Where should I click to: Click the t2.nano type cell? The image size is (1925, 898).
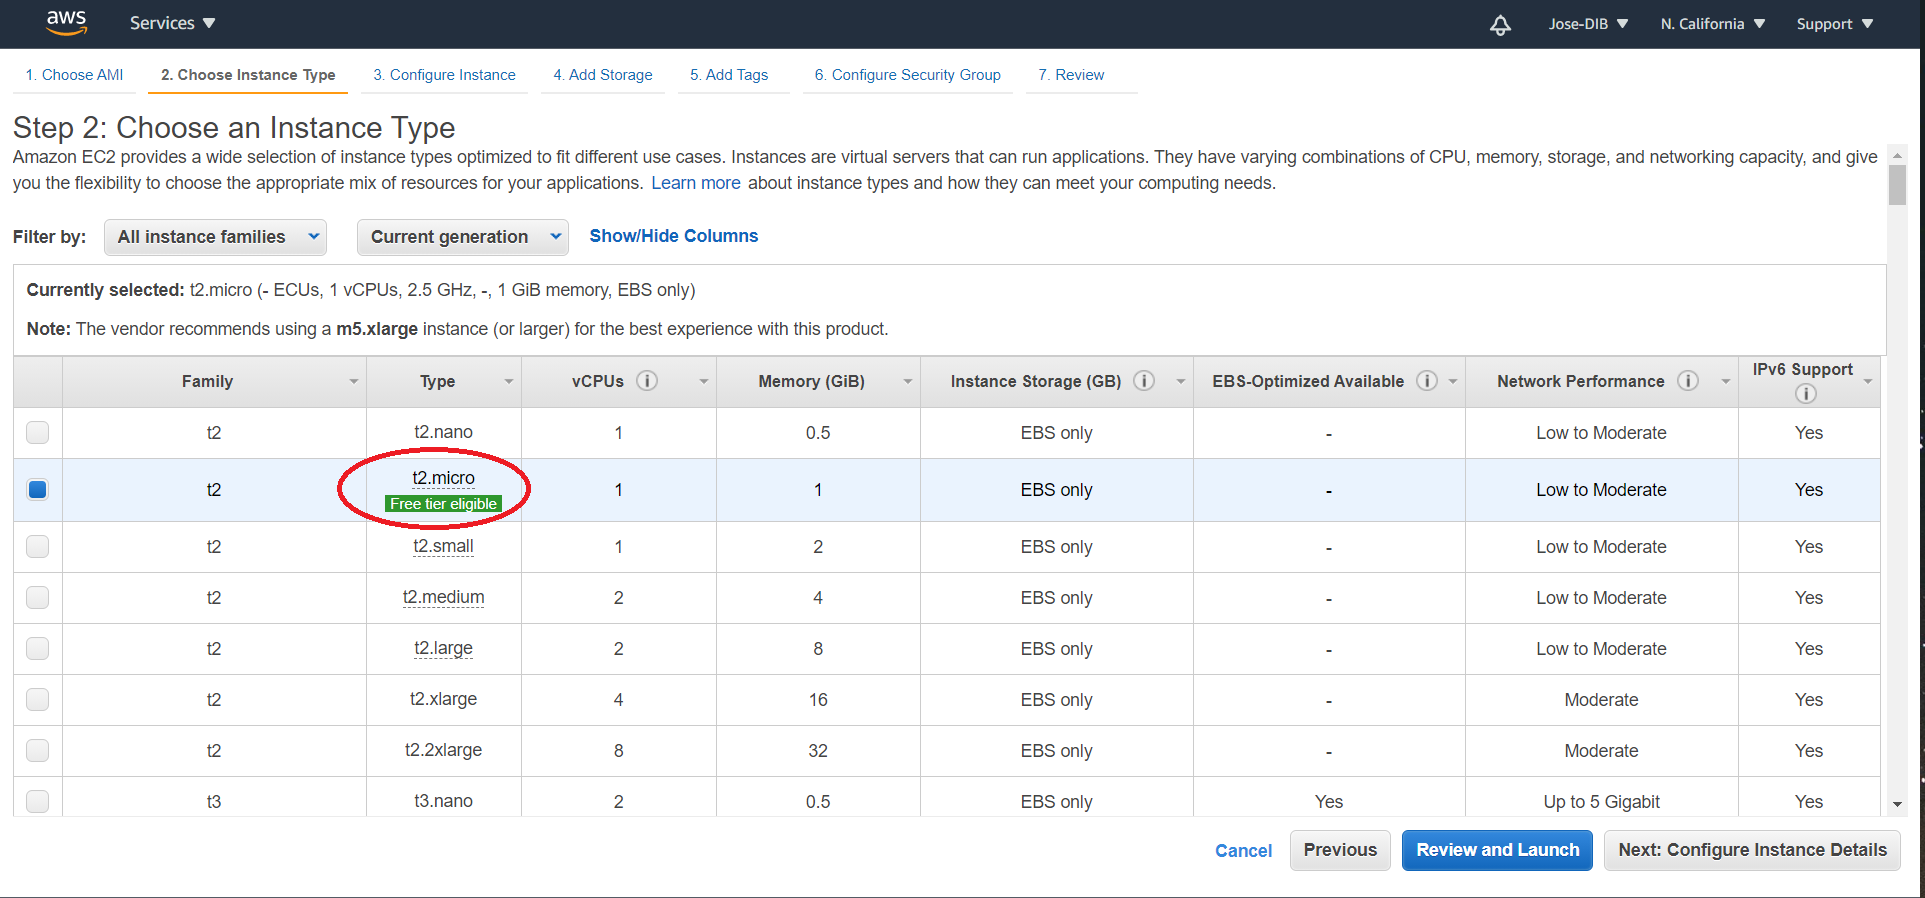click(x=443, y=432)
